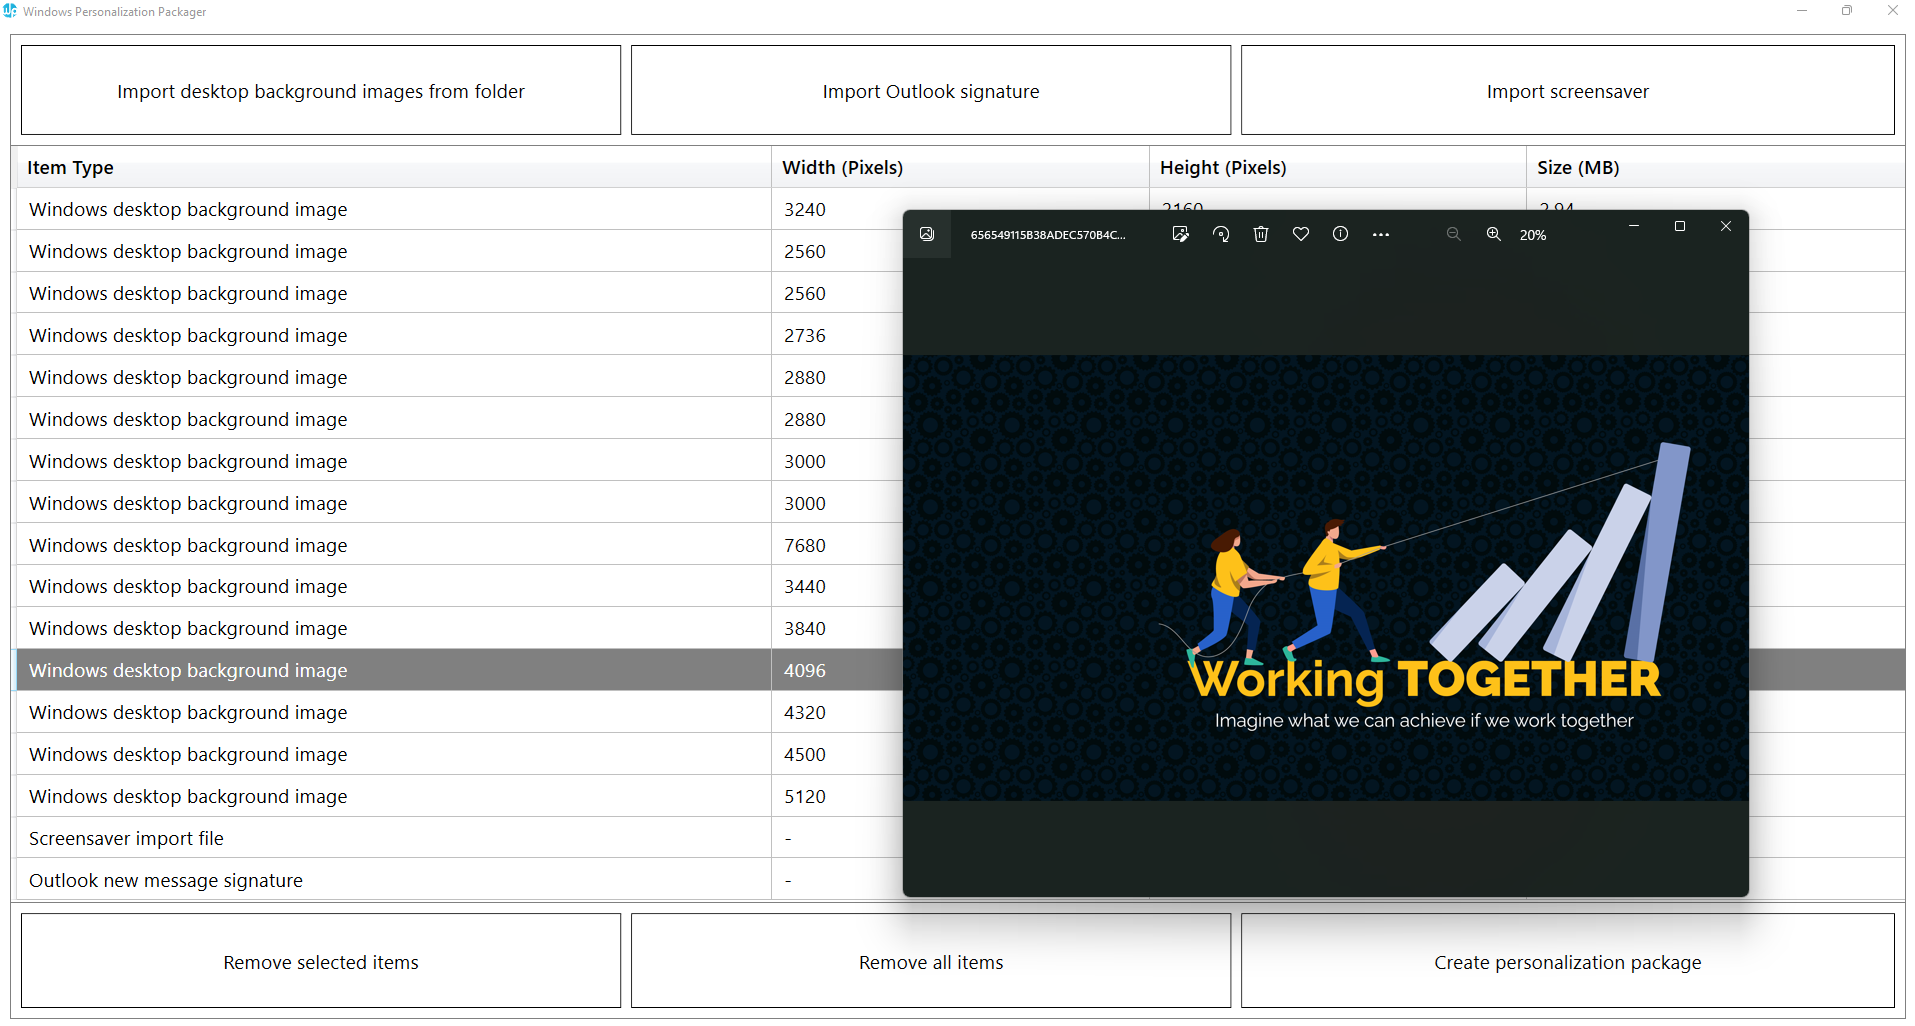
Task: Sort by Height (Pixels) column header
Action: 1338,167
